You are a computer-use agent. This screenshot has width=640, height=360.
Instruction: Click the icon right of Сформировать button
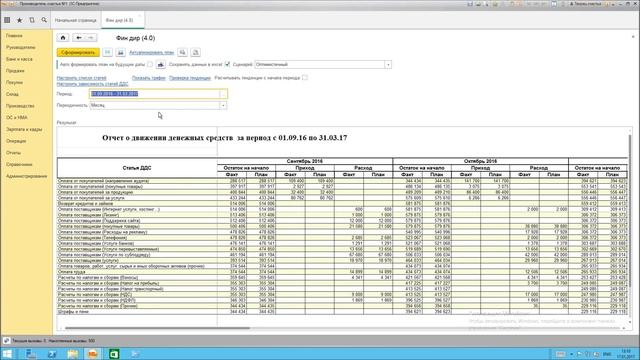[x=107, y=52]
